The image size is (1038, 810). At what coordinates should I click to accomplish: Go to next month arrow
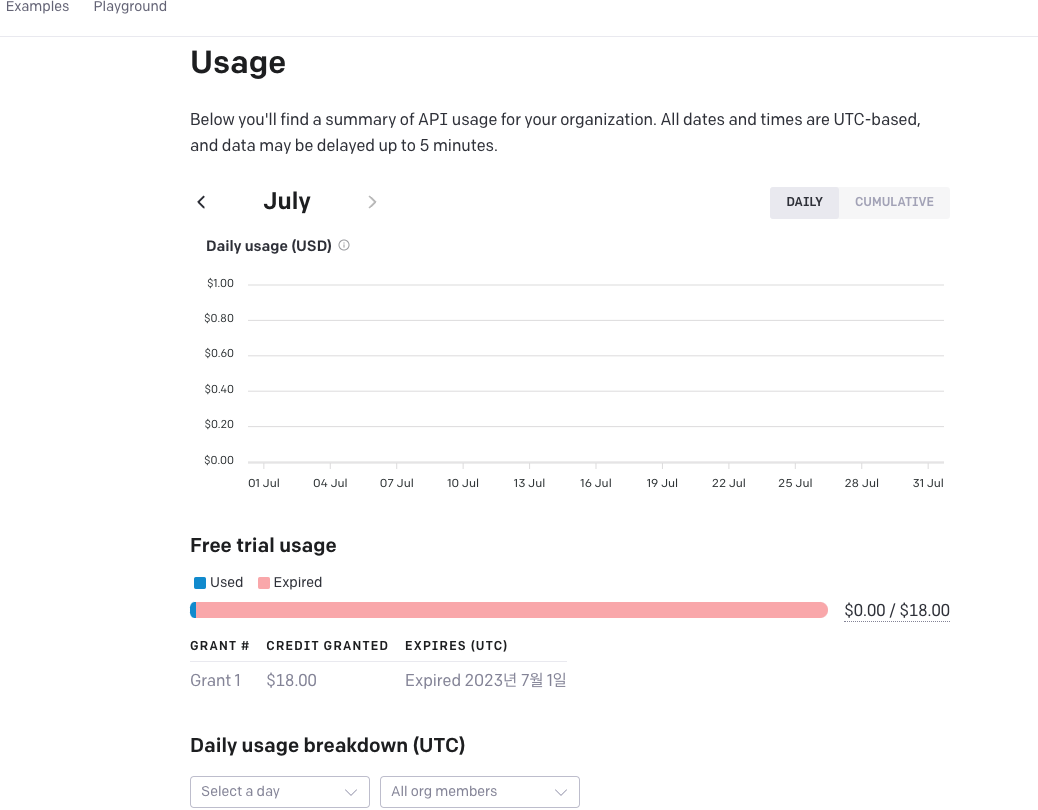(372, 202)
